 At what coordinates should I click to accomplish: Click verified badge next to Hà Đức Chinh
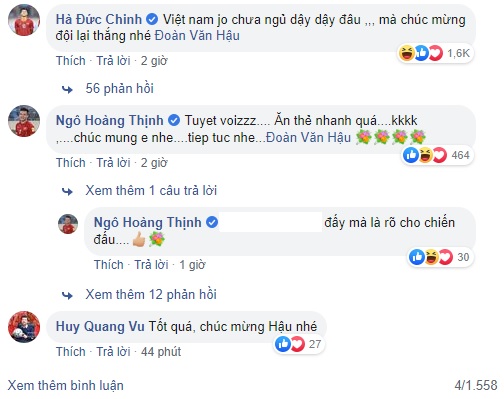tap(152, 19)
